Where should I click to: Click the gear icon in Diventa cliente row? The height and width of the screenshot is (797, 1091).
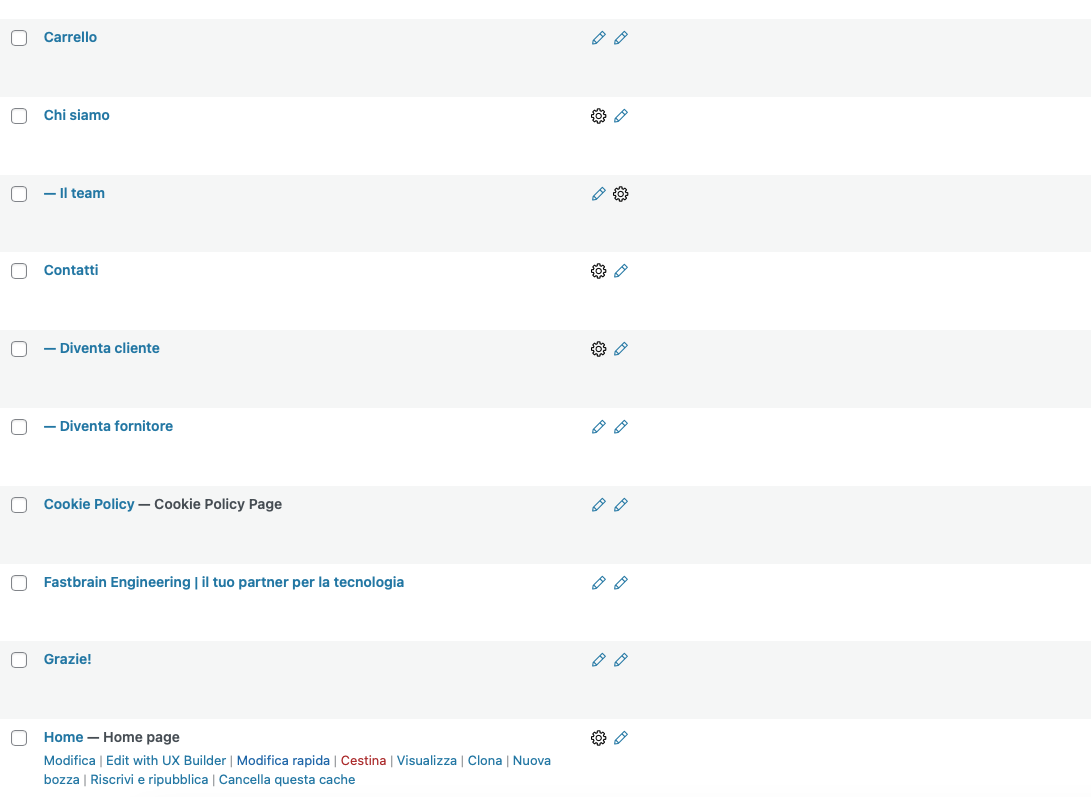(x=598, y=349)
